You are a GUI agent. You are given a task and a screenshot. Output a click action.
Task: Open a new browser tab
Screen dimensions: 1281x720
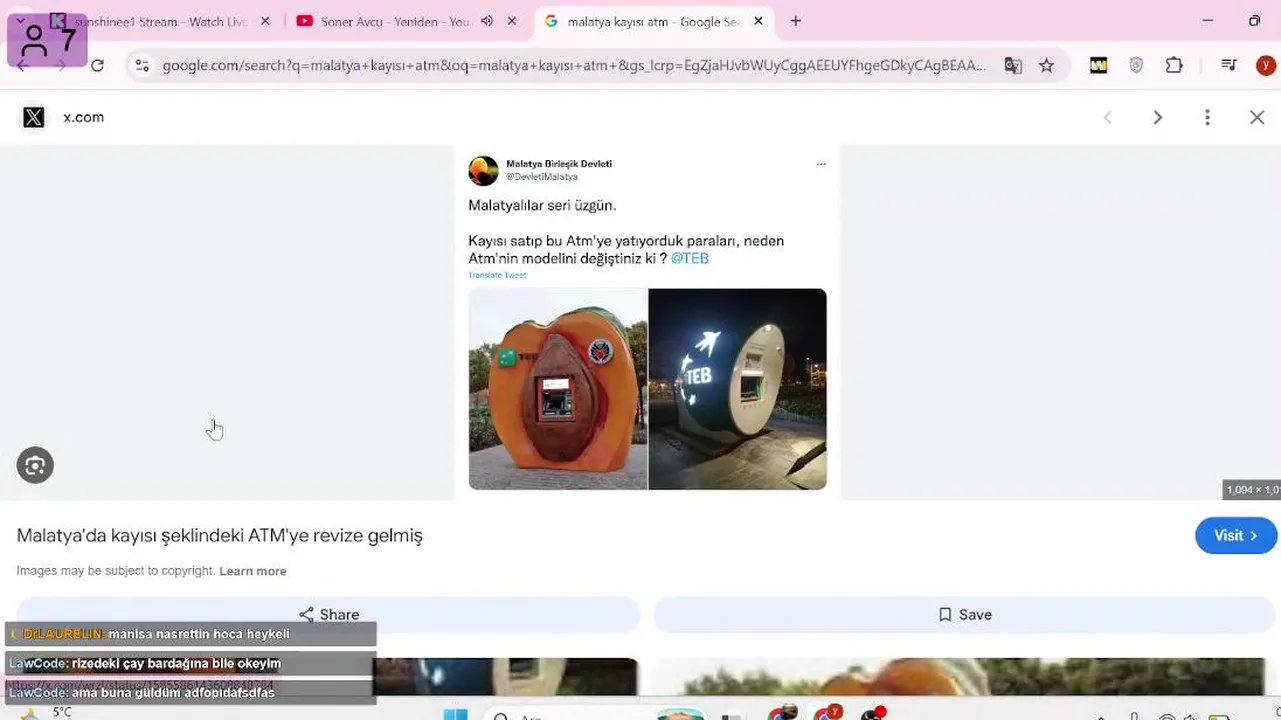coord(796,21)
